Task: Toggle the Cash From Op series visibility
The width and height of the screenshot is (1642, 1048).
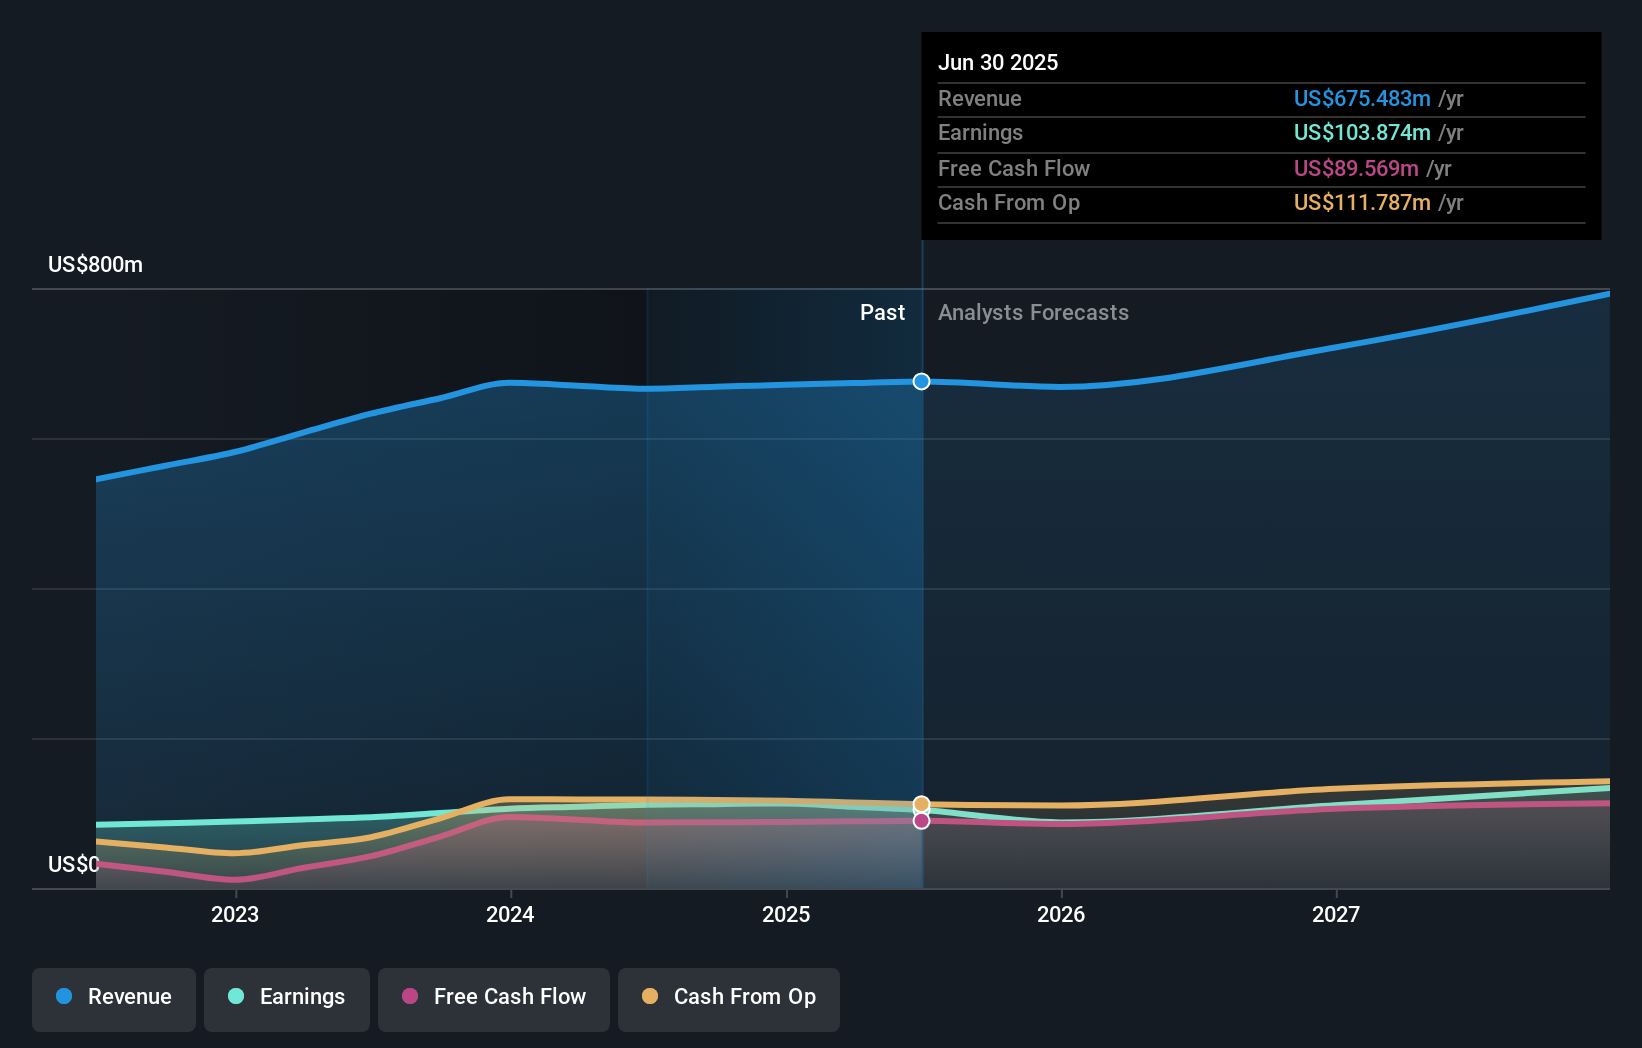Action: pyautogui.click(x=729, y=999)
